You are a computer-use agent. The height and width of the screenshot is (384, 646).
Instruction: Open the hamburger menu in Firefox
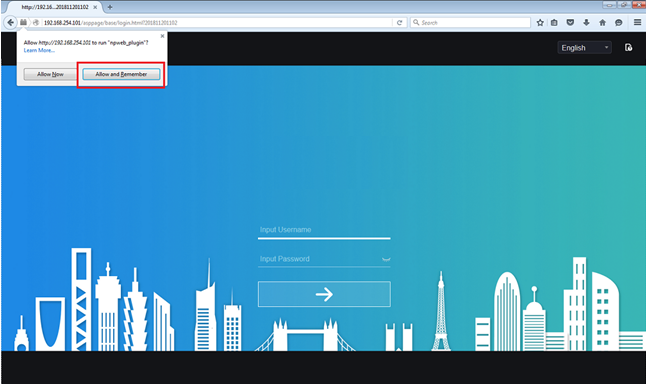[637, 23]
